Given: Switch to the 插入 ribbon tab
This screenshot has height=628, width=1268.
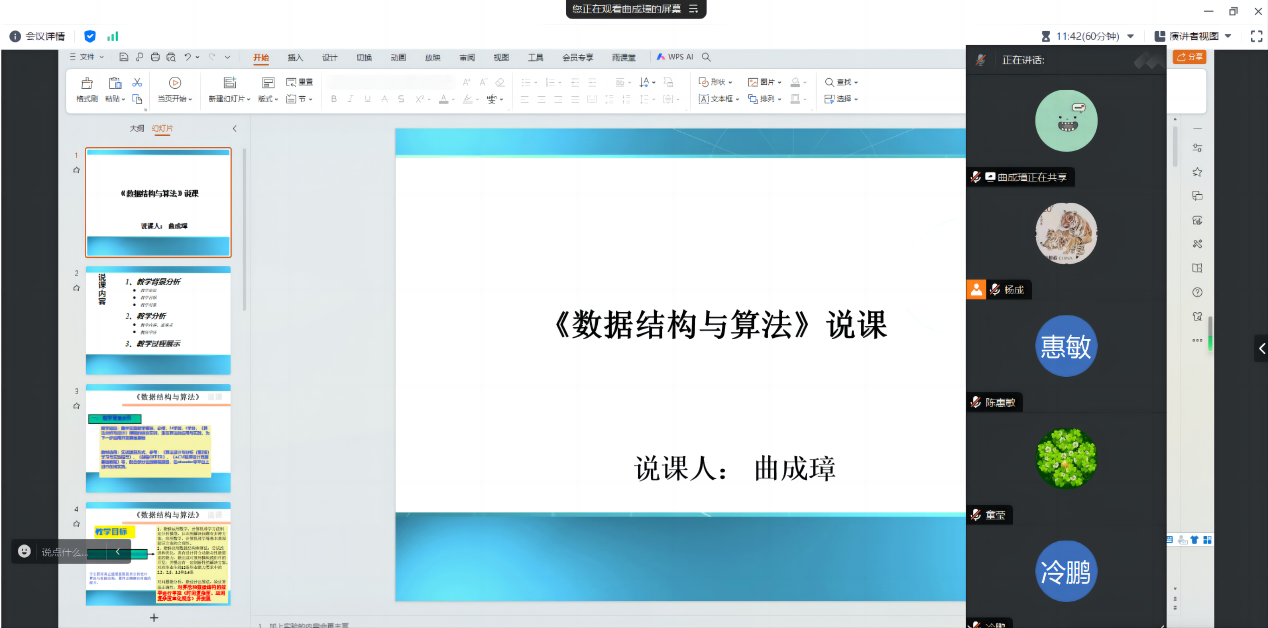Looking at the screenshot, I should (x=295, y=58).
